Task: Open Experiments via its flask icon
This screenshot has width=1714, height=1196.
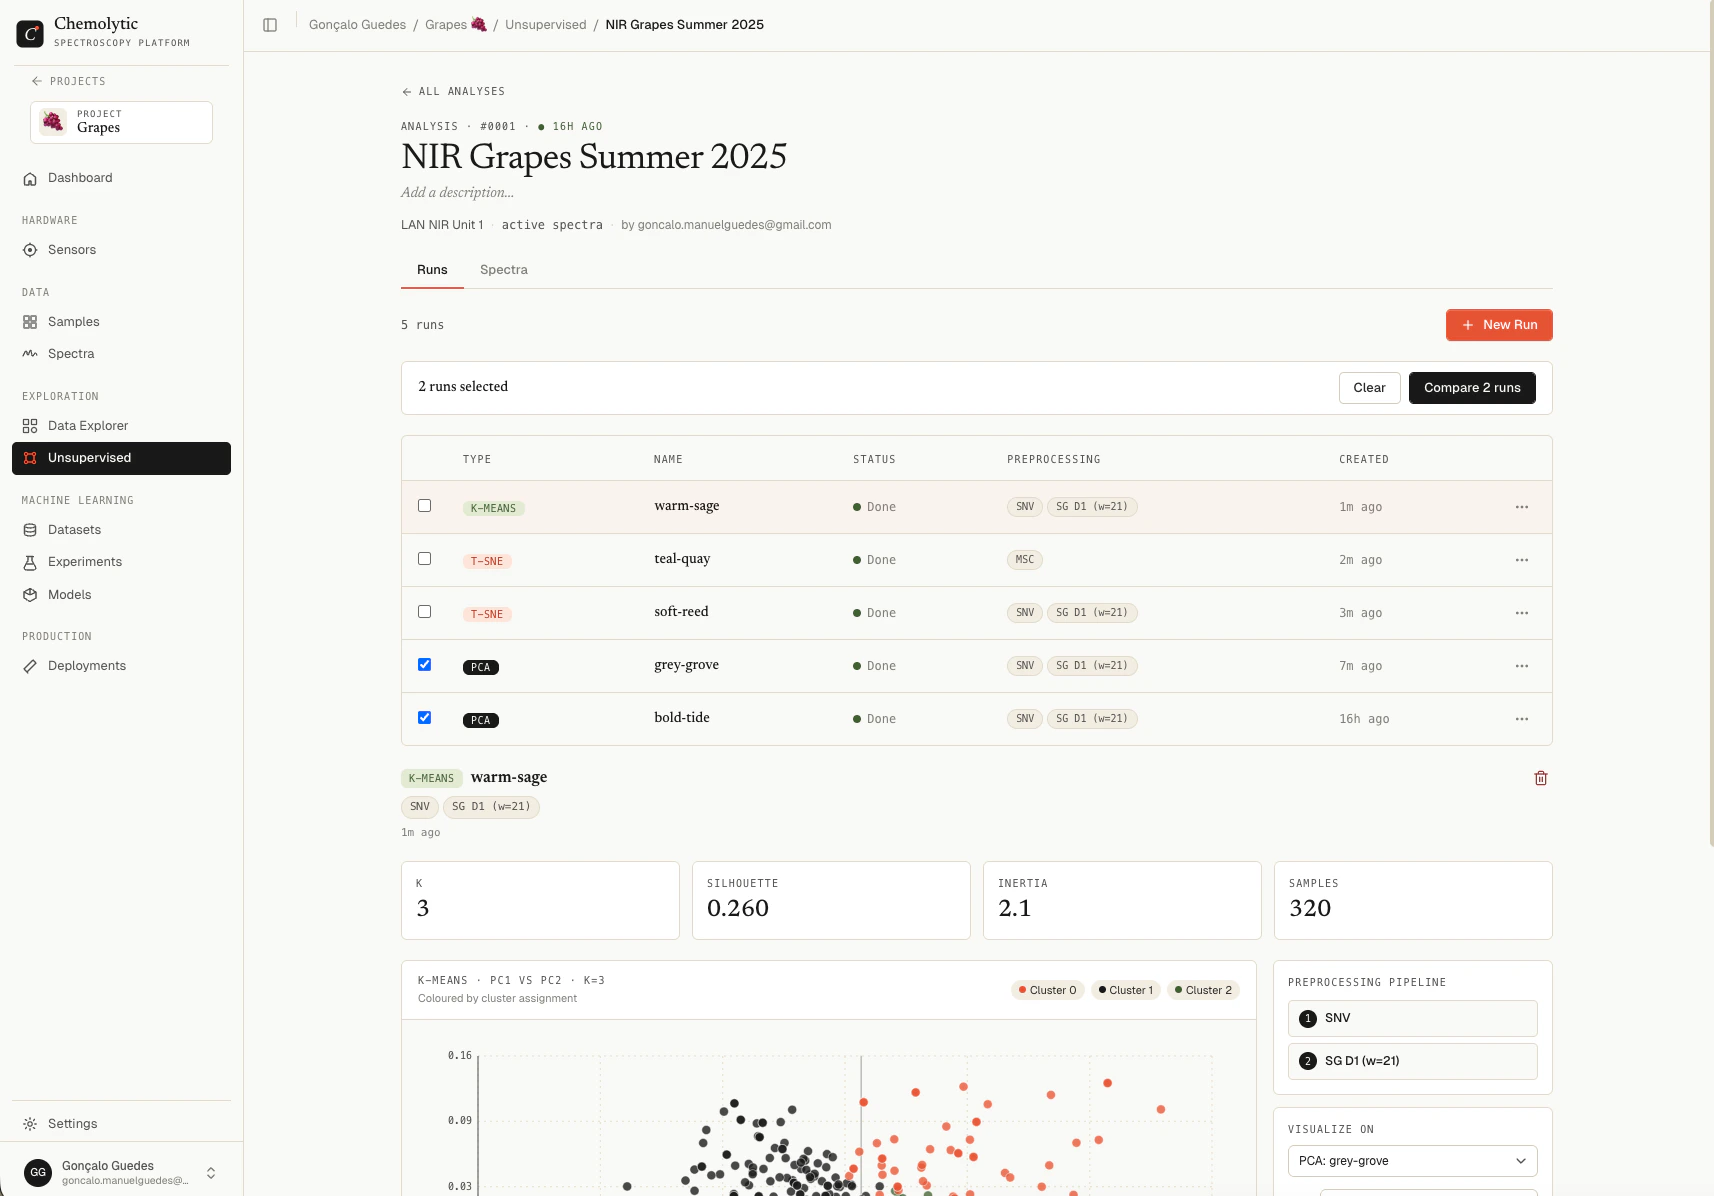Action: coord(30,562)
